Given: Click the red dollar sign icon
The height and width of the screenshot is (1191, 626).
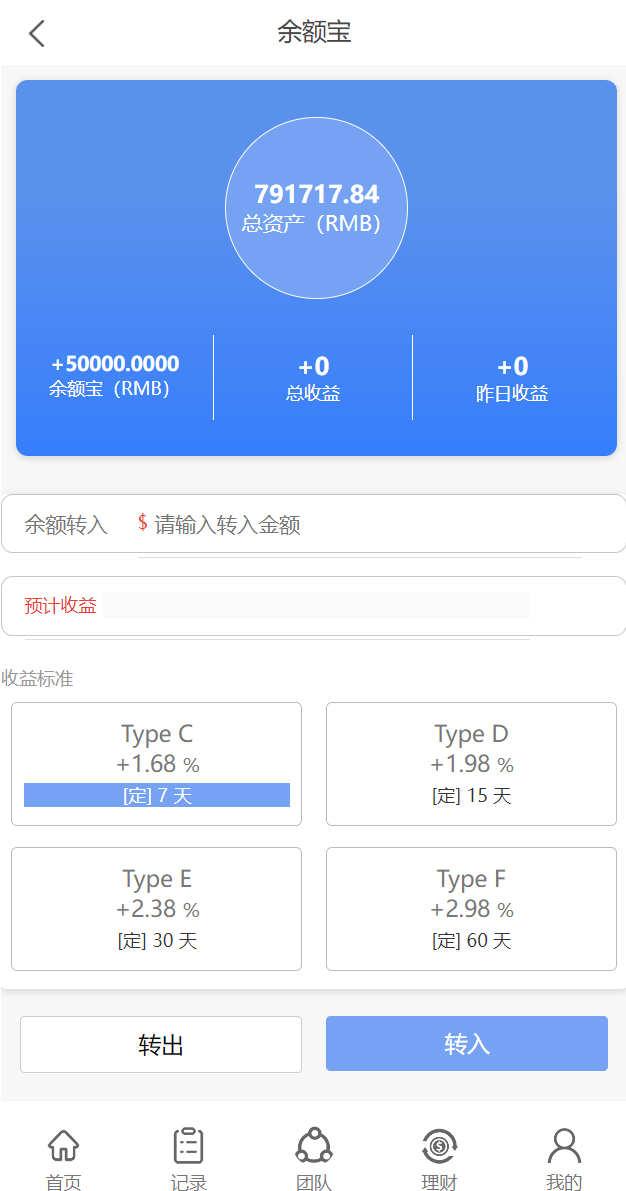Looking at the screenshot, I should point(143,523).
